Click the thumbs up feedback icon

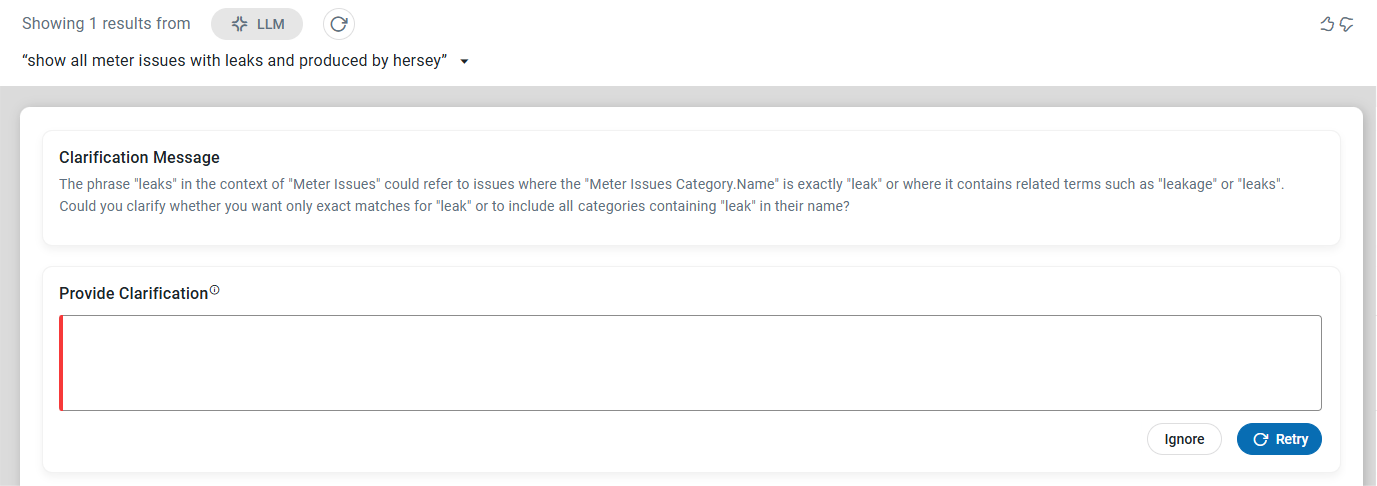tap(1328, 24)
